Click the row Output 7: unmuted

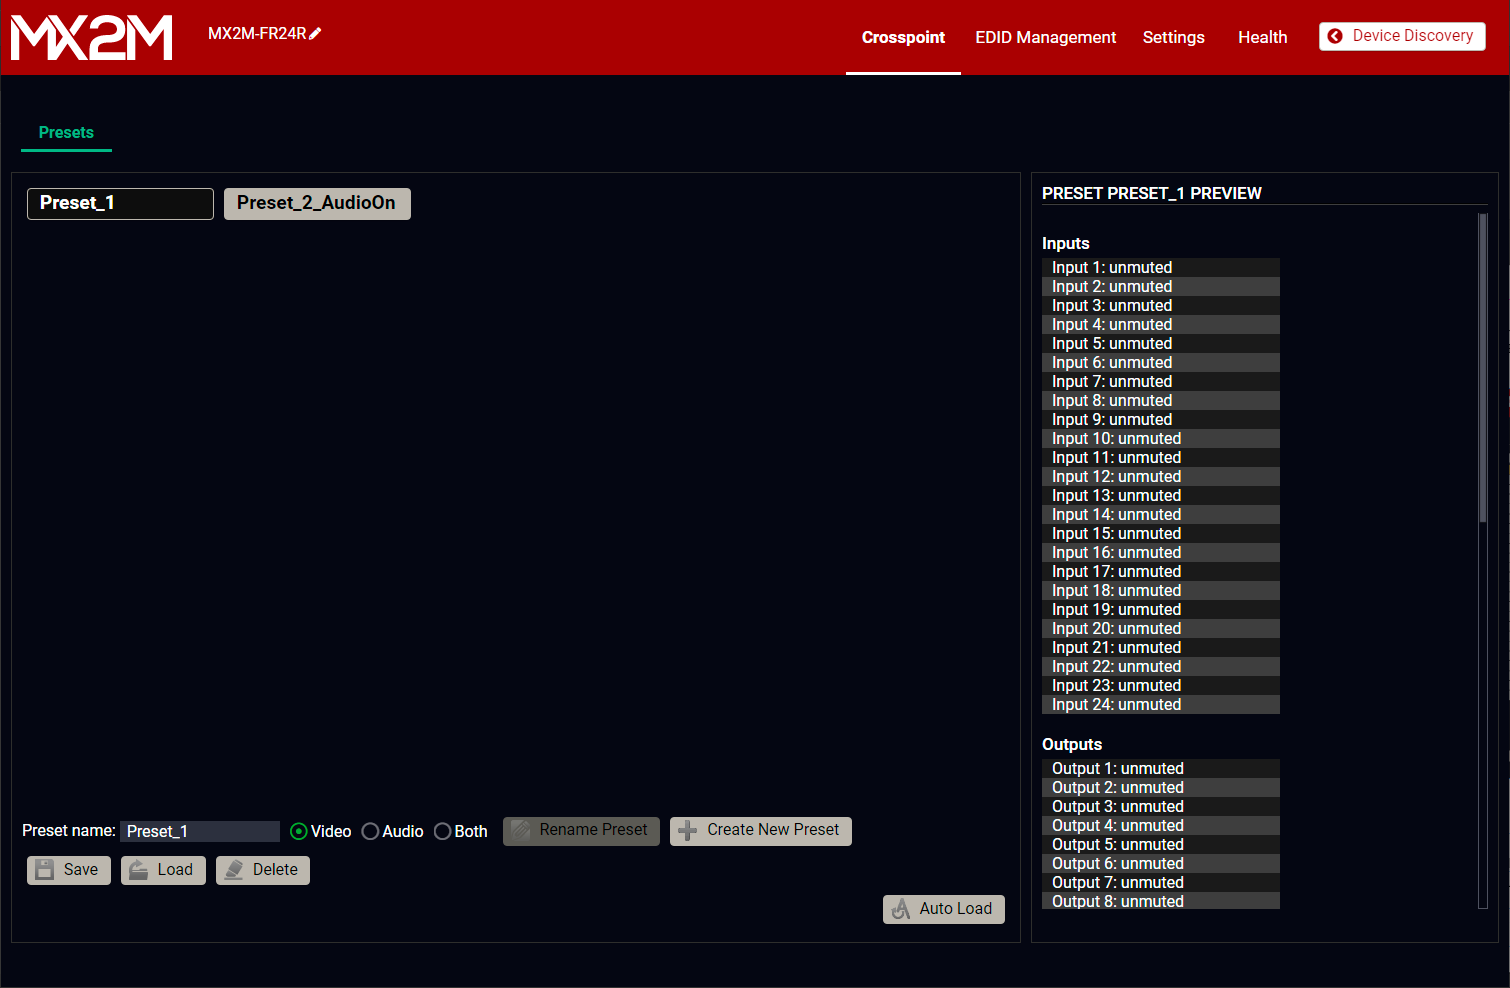click(1161, 883)
